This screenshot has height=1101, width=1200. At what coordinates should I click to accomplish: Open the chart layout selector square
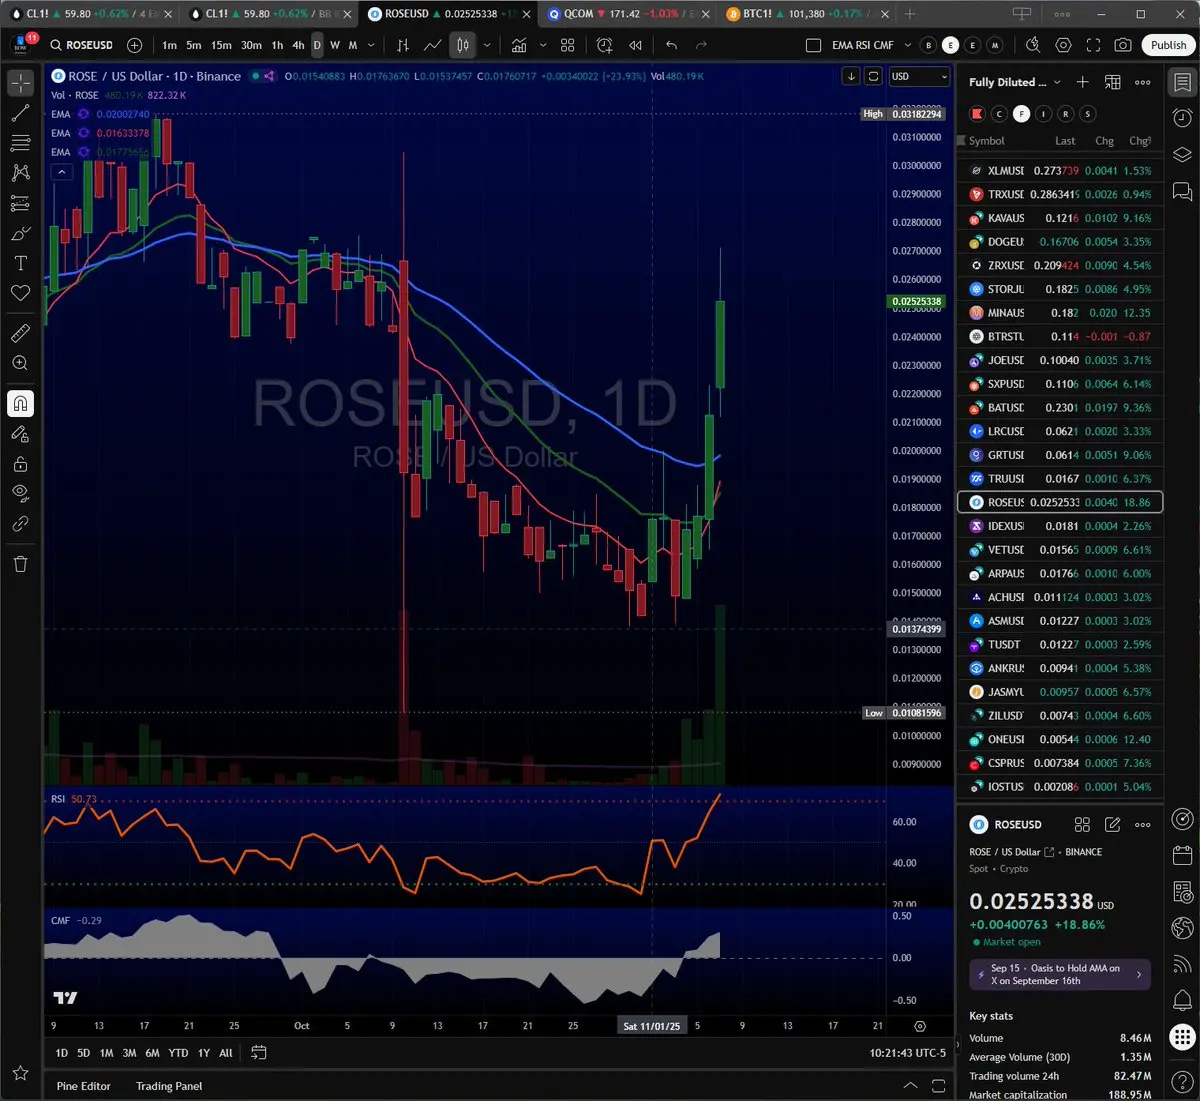pos(813,45)
